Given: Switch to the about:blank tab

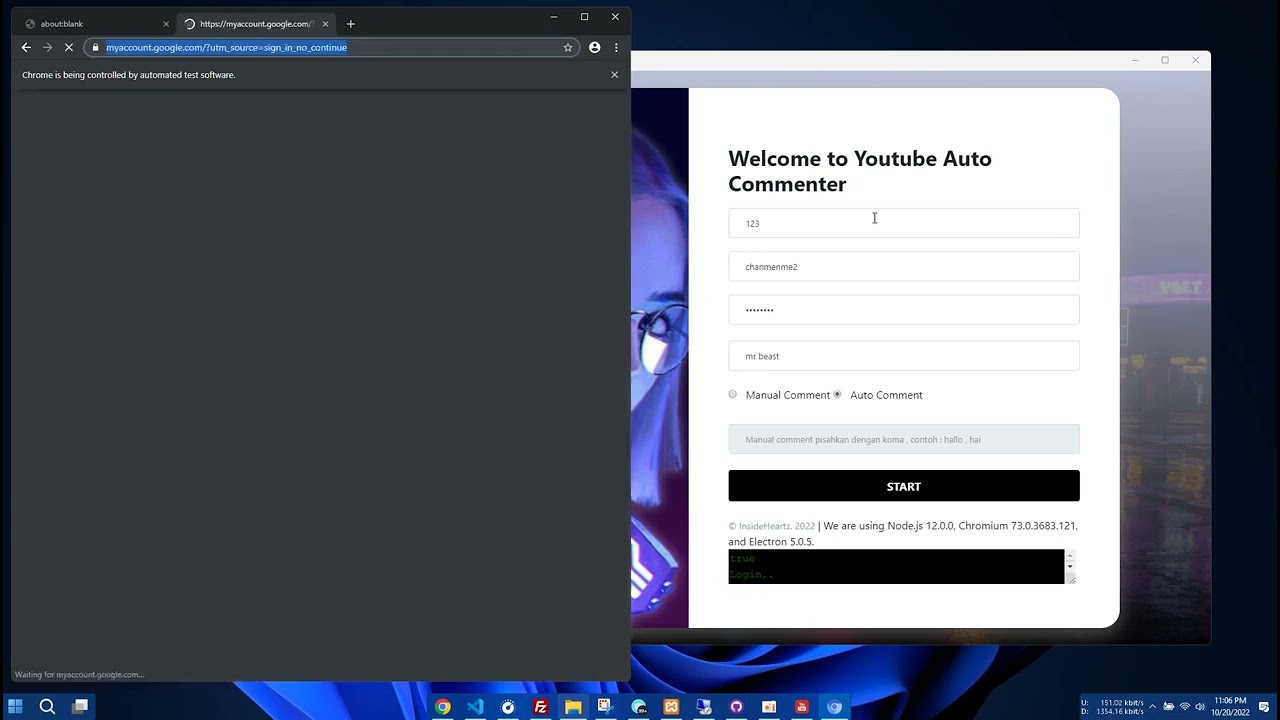Looking at the screenshot, I should click(x=95, y=24).
